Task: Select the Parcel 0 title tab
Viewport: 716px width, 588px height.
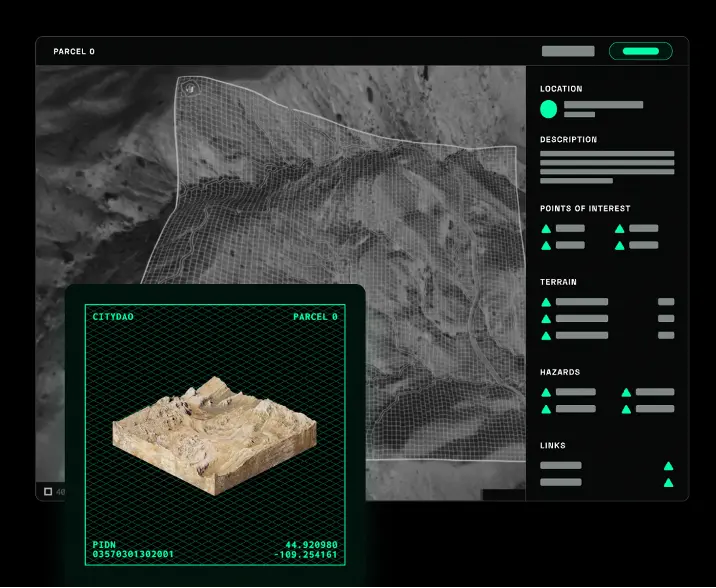Action: pyautogui.click(x=74, y=51)
